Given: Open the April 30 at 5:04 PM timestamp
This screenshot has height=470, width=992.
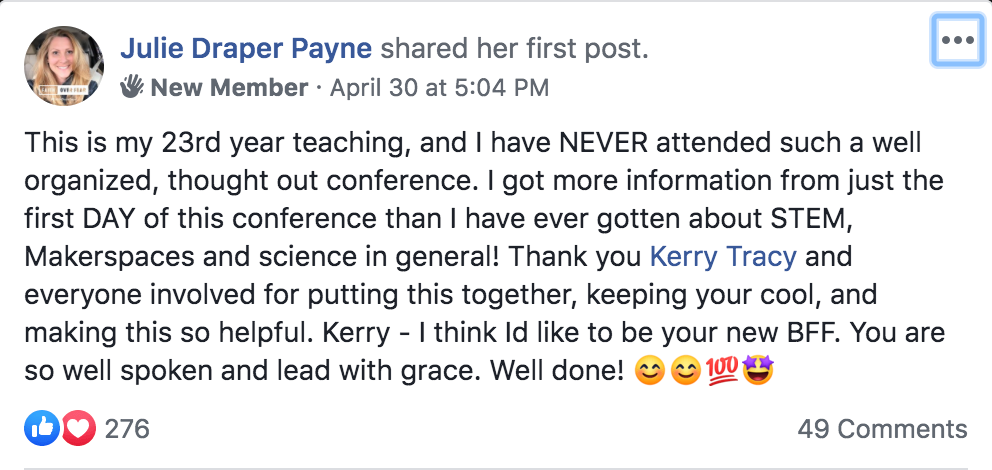Looking at the screenshot, I should [x=439, y=88].
